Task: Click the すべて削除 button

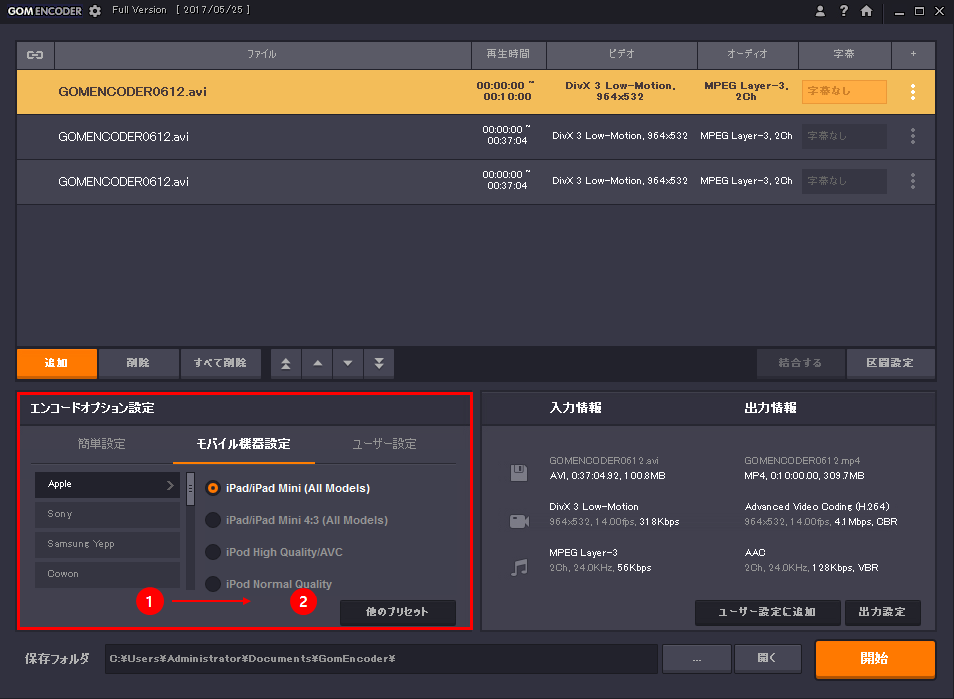Action: (x=221, y=363)
